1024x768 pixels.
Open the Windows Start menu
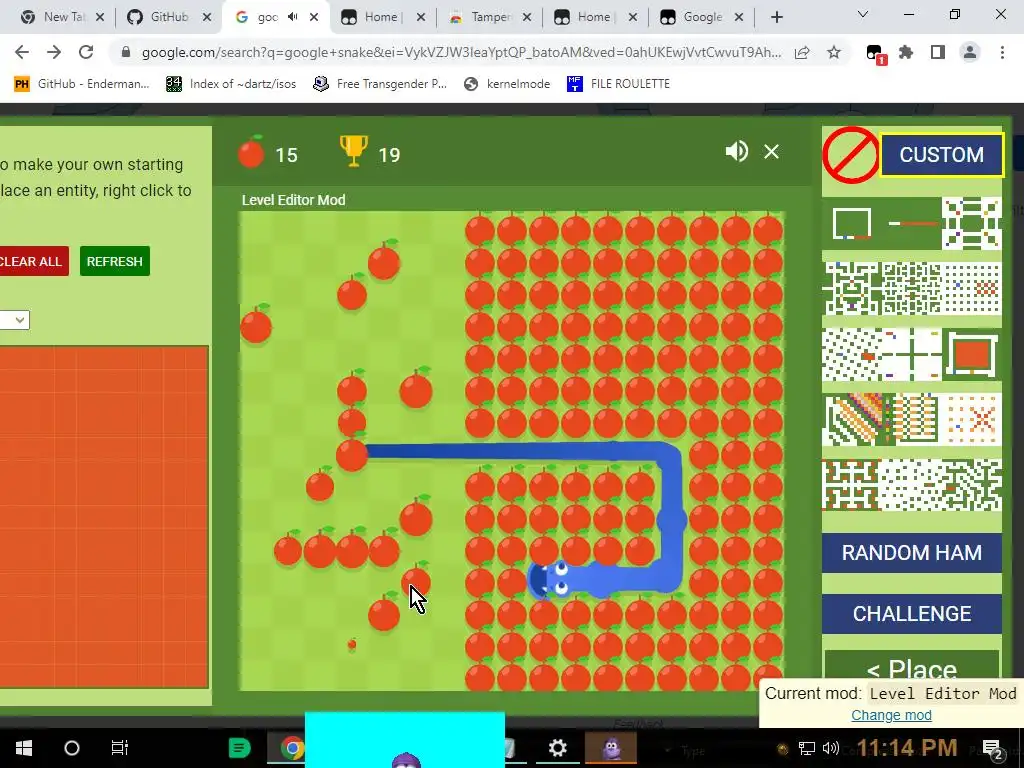click(24, 748)
